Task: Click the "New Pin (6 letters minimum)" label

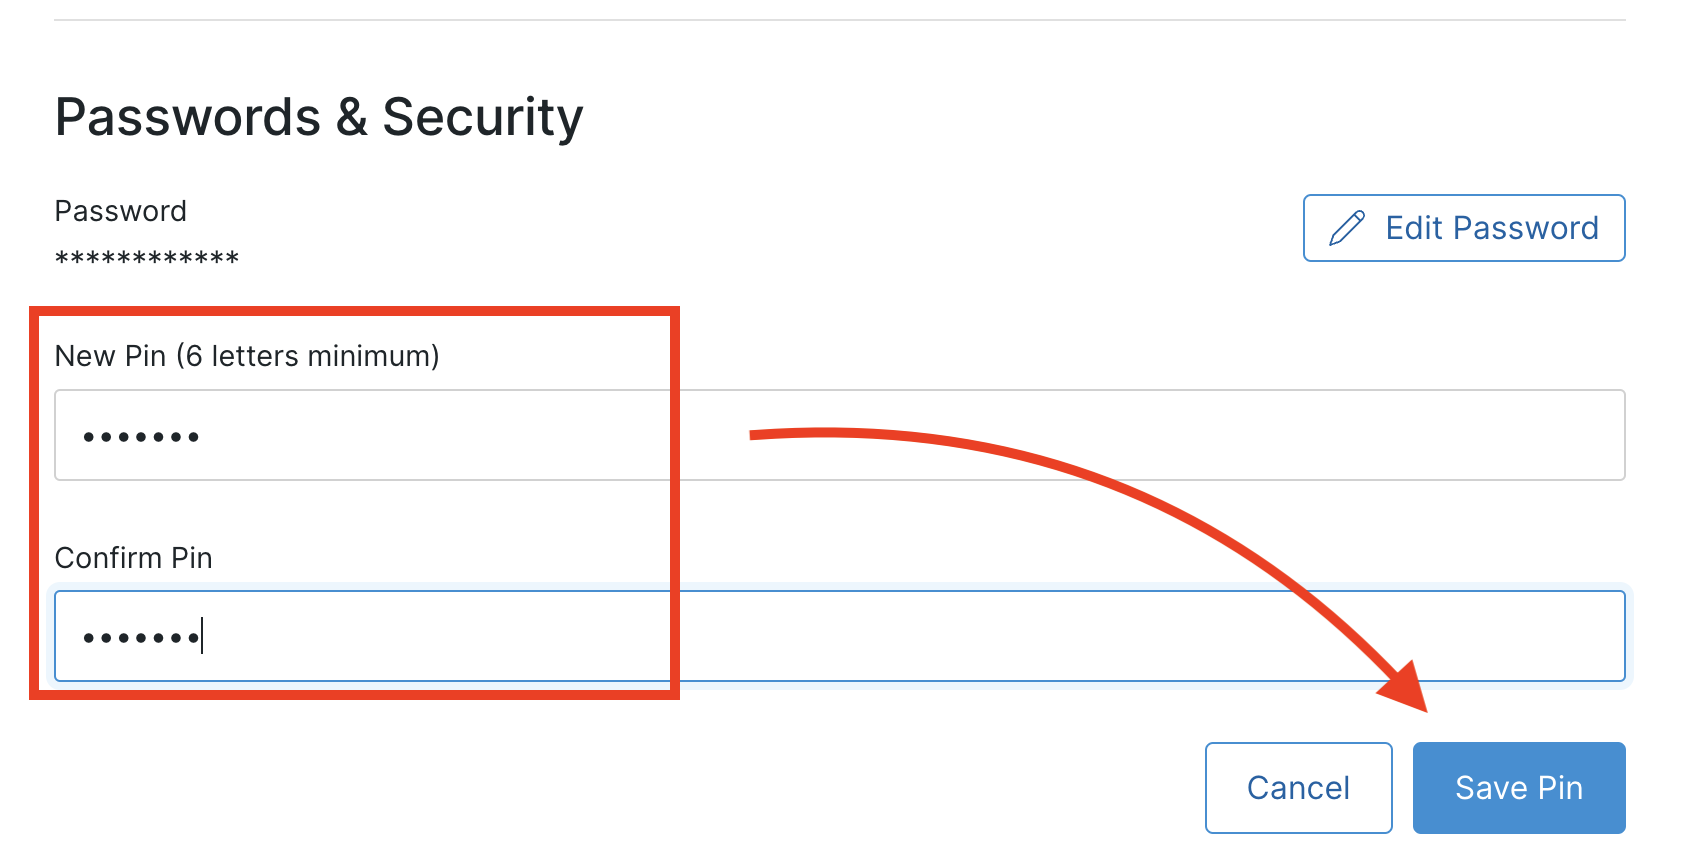Action: (247, 356)
